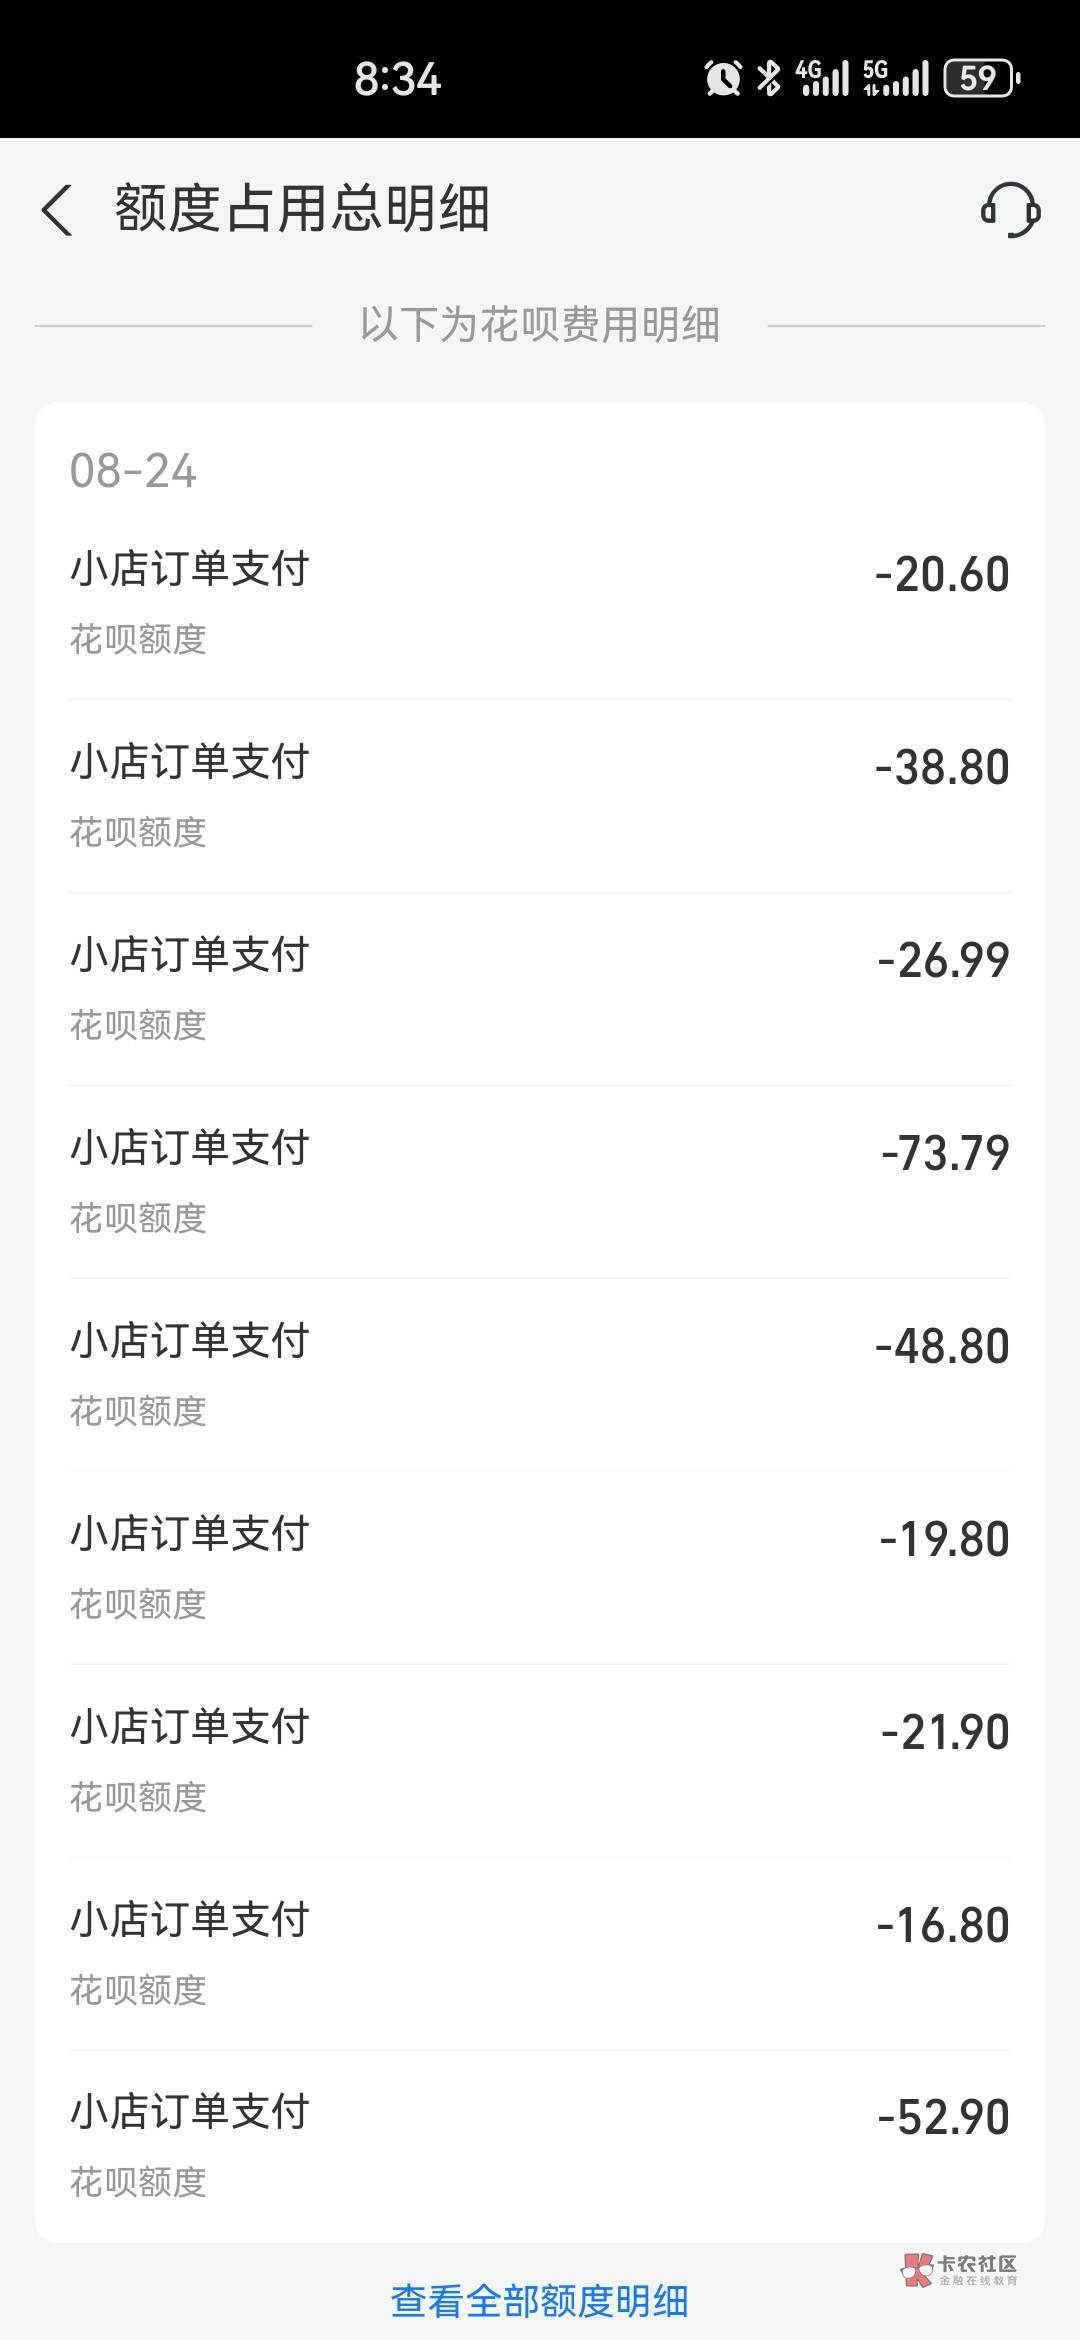The width and height of the screenshot is (1080, 2340).
Task: View the -16.80 花呗额度 transaction
Action: [540, 1953]
